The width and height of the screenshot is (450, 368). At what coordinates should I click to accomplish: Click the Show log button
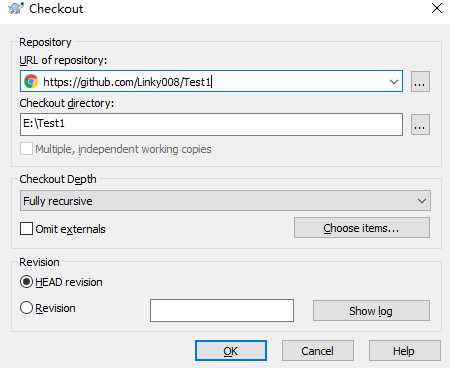tap(371, 311)
